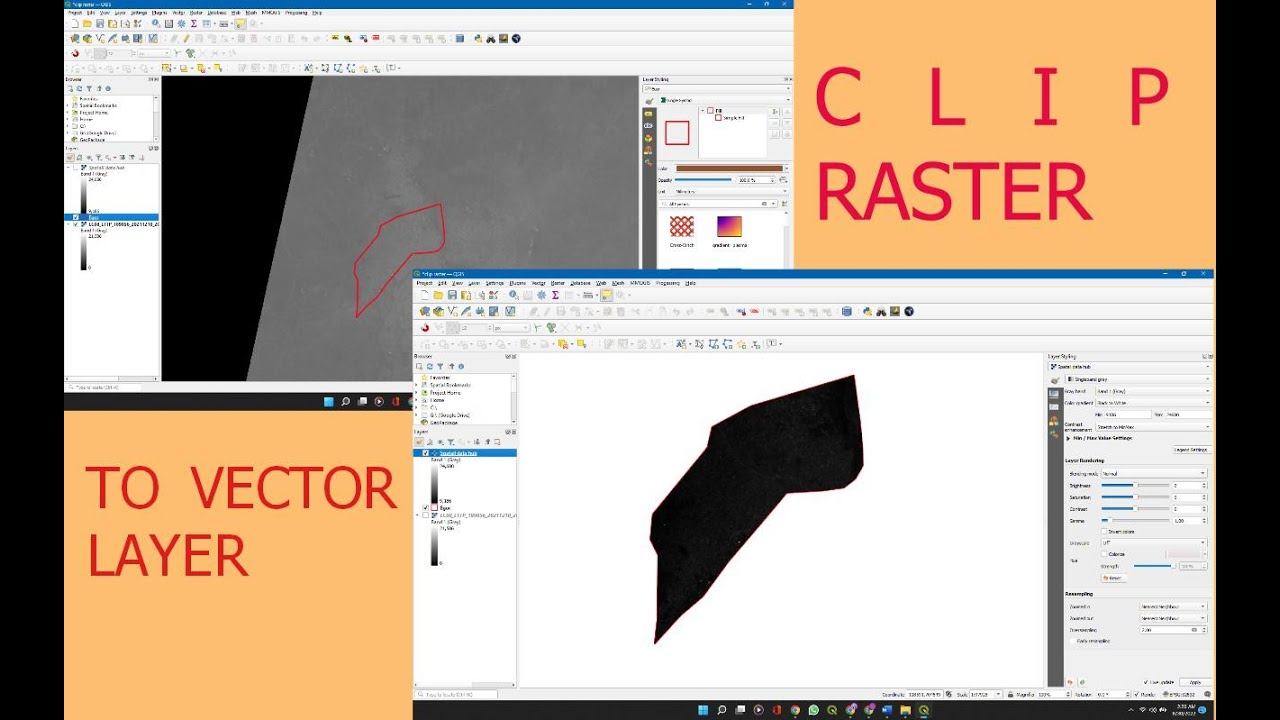1280x720 pixels.
Task: Click Open Project folder icon in front window
Action: tap(438, 295)
